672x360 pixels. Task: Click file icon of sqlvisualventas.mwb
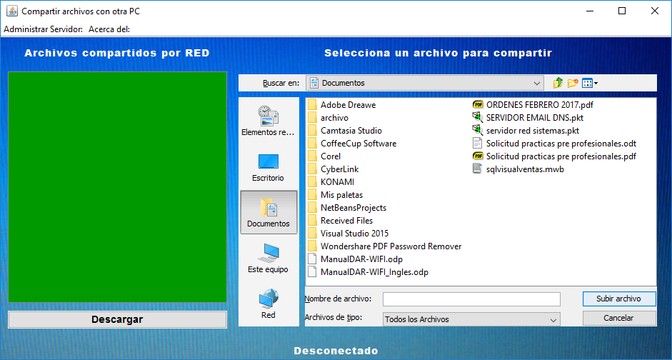(477, 169)
